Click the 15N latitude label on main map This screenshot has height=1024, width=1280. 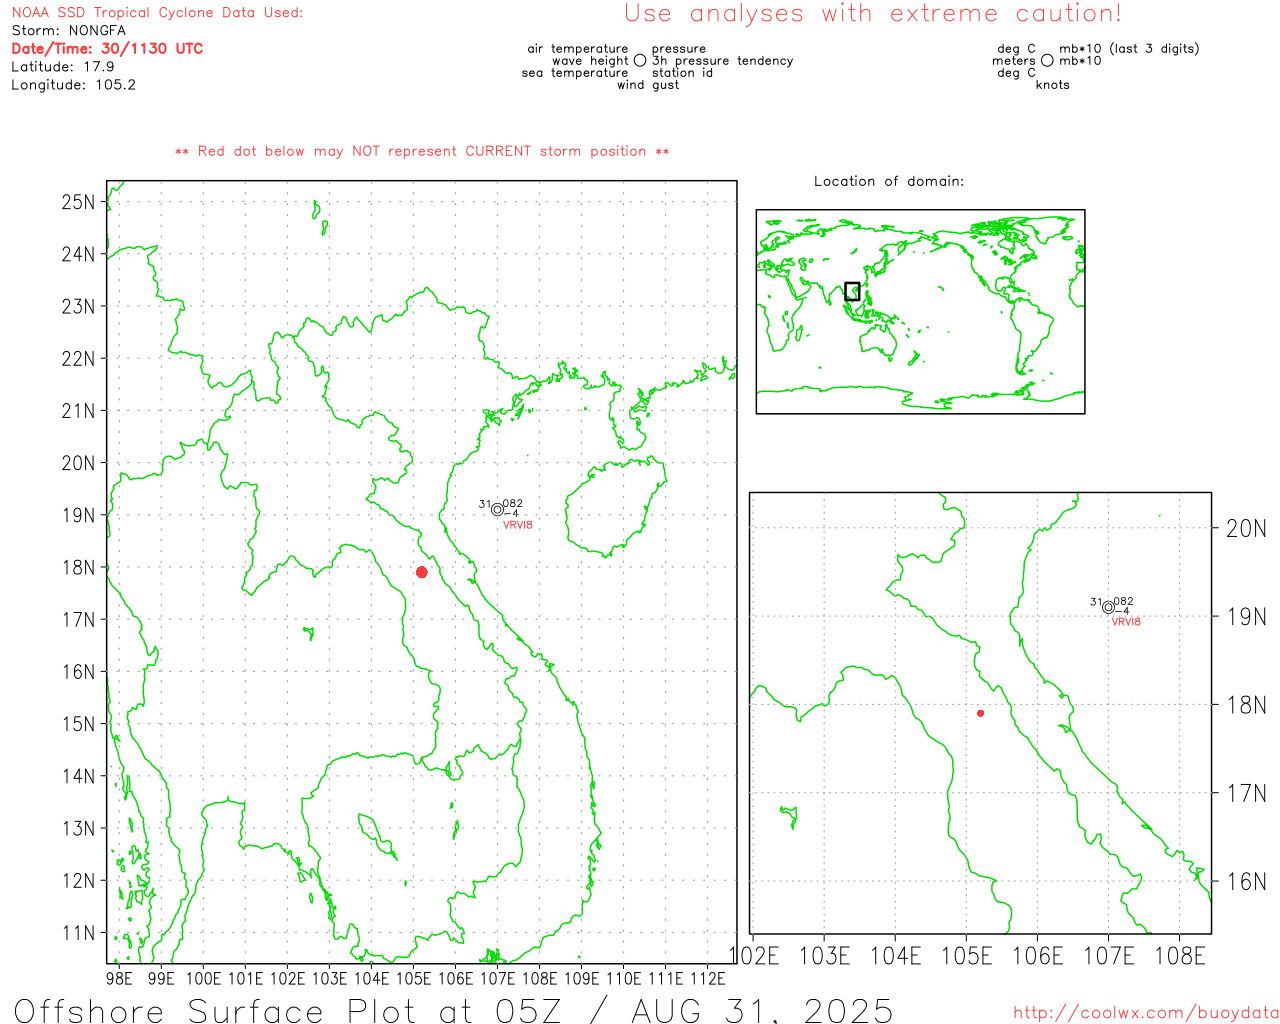(x=78, y=724)
